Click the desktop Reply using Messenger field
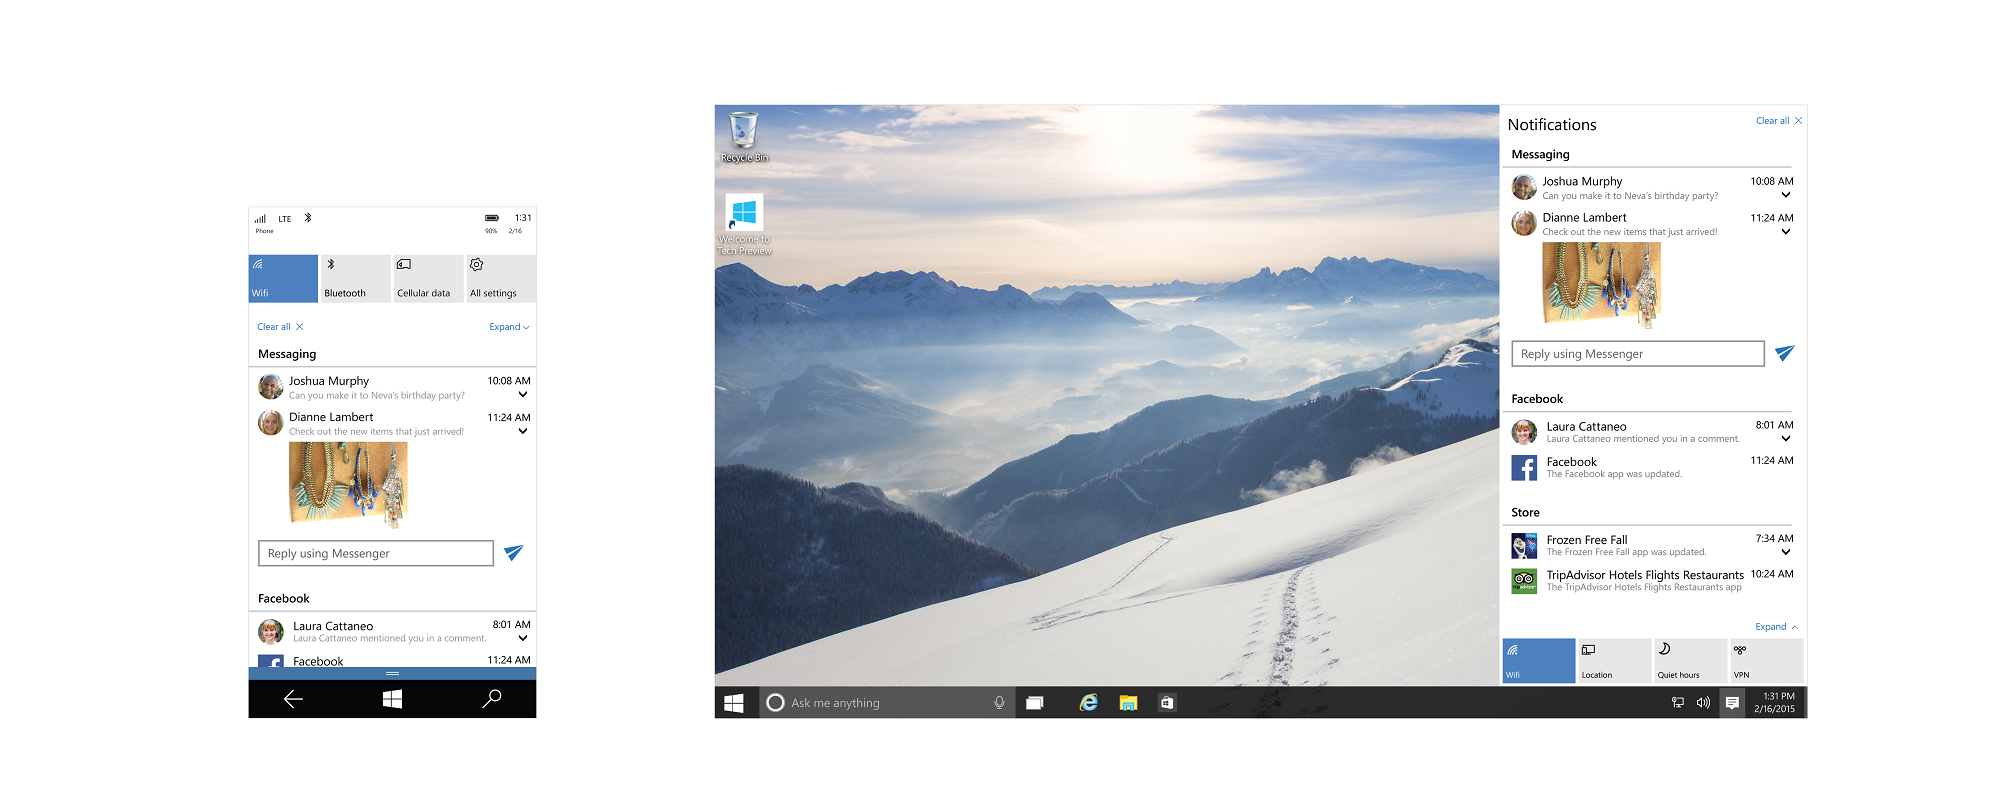Viewport: 2000px width, 799px height. pos(1637,354)
